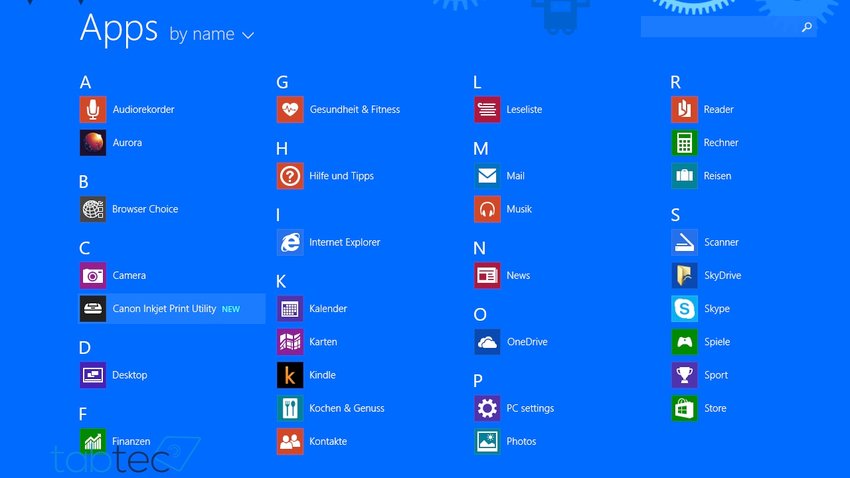Click the search magnifier button

click(x=807, y=27)
